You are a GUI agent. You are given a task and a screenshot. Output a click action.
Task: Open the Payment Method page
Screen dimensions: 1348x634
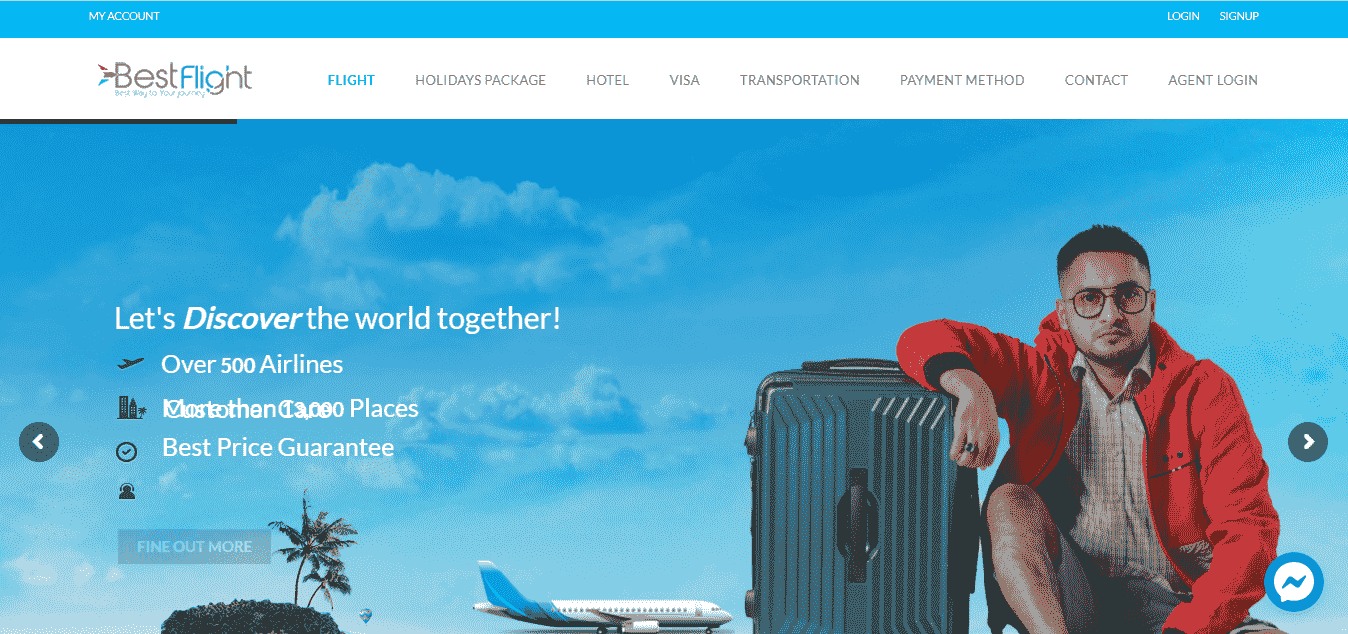(962, 80)
